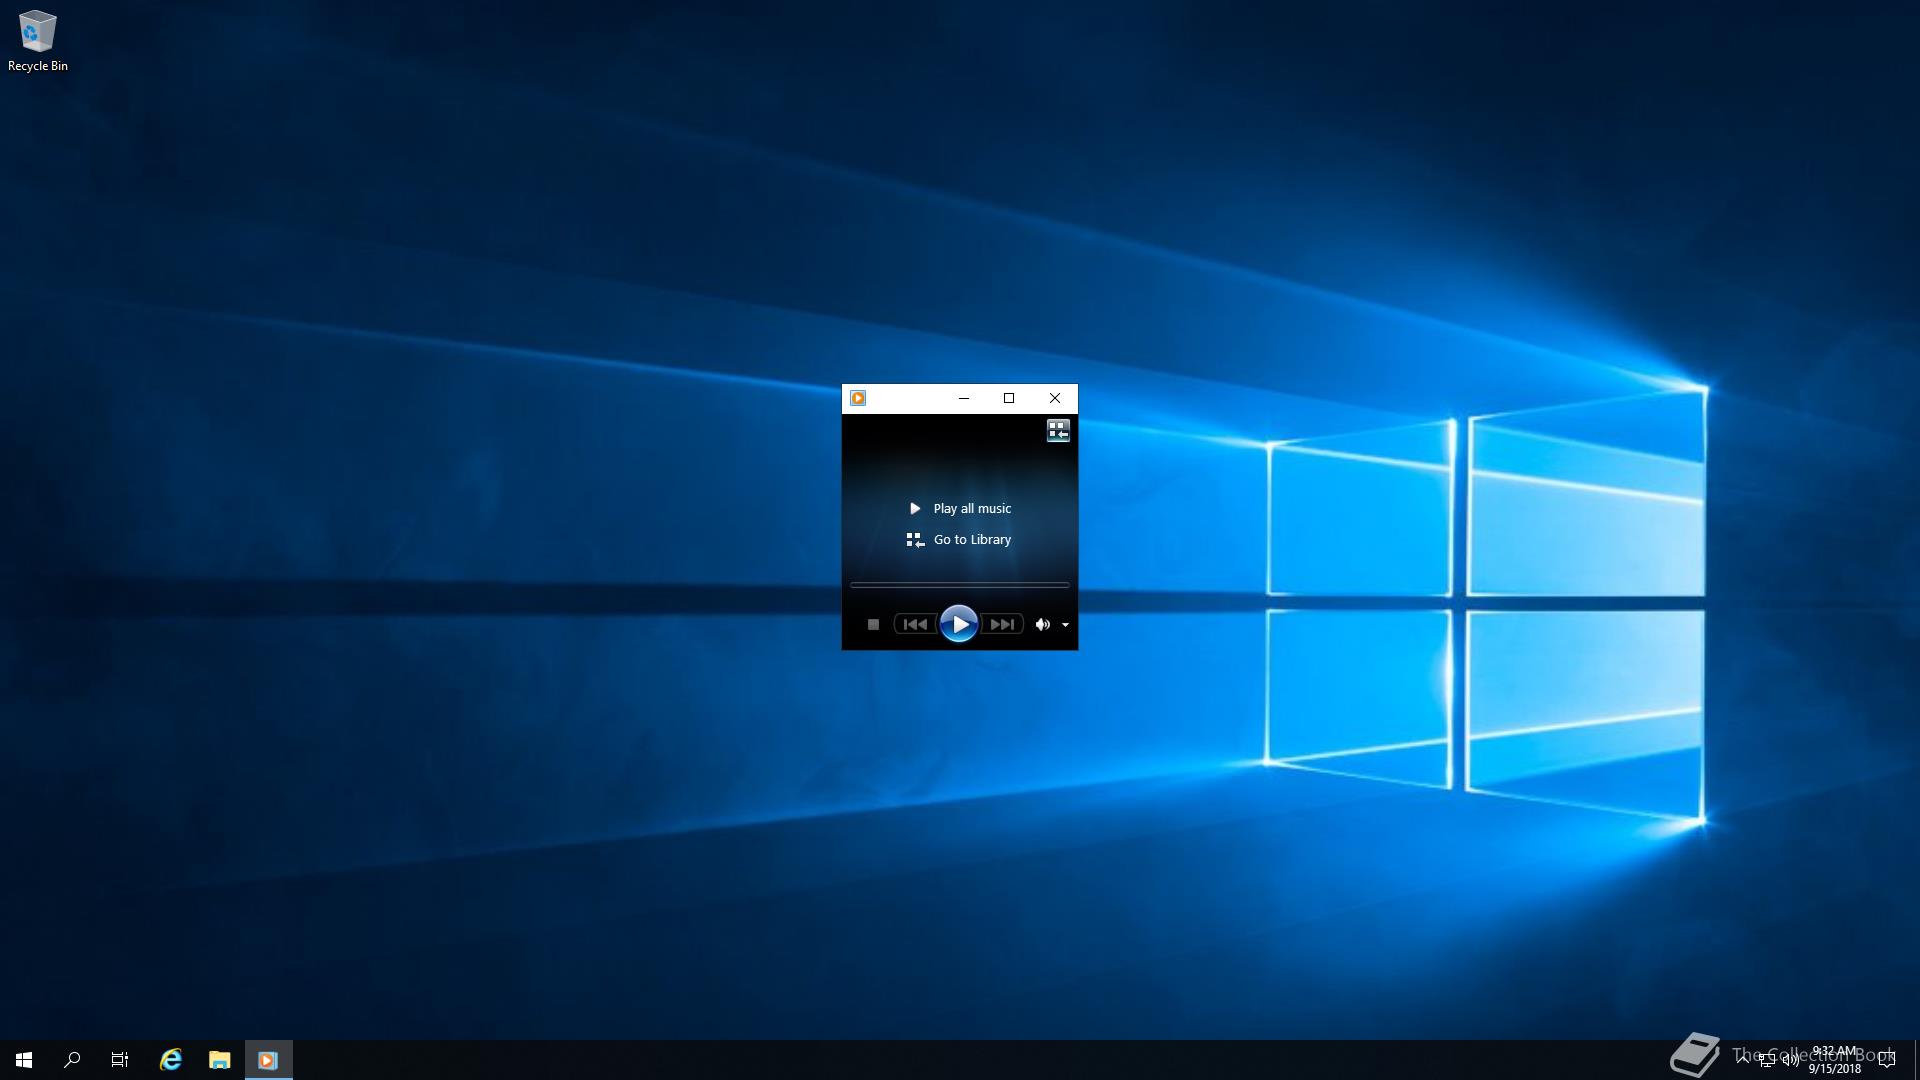This screenshot has height=1080, width=1920.
Task: Open the system tray volume icon
Action: tap(1791, 1060)
